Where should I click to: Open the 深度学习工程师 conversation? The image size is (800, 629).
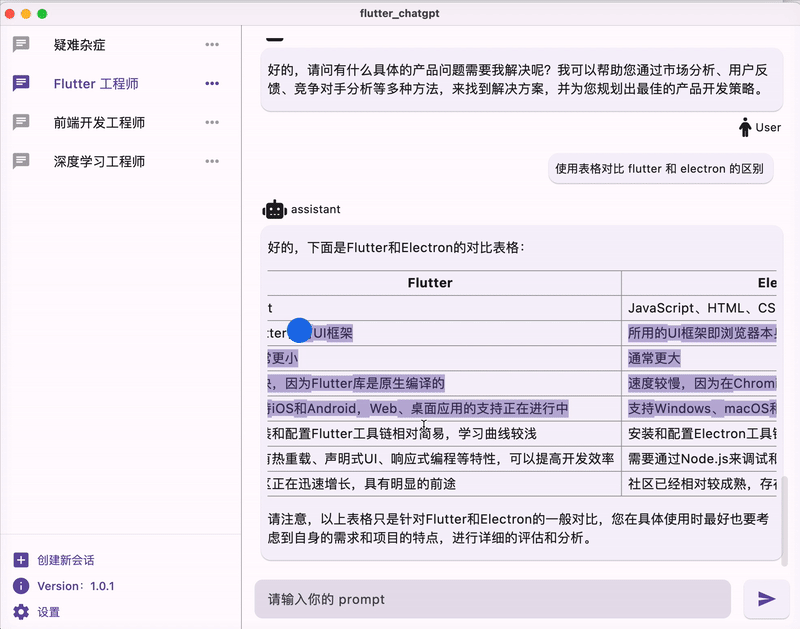pos(99,161)
